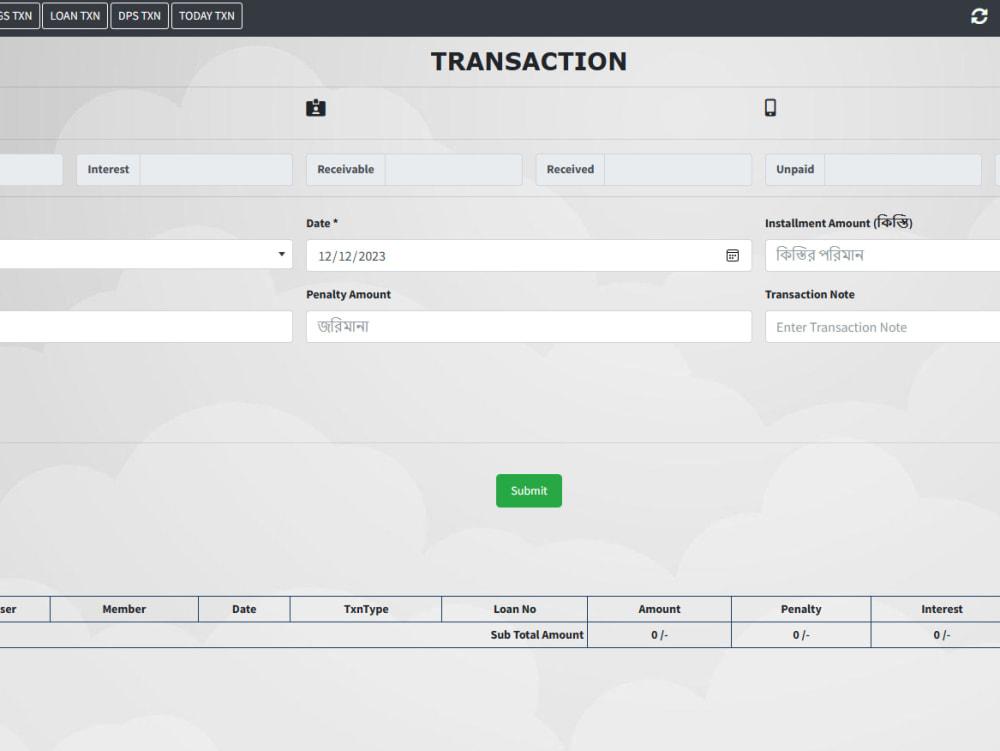Click the Interest value field
Viewport: 1000px width, 751px height.
pos(216,170)
